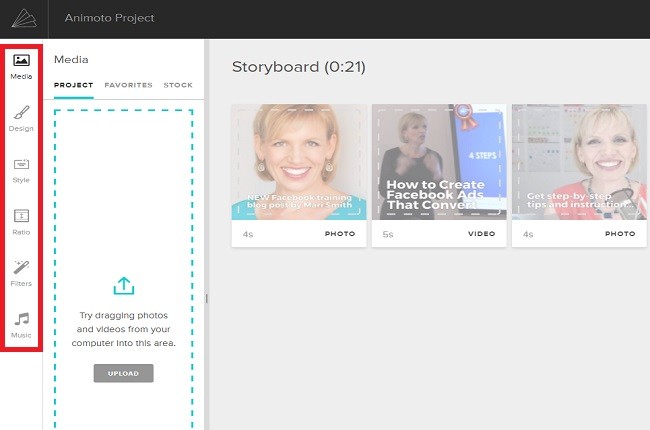Select the first storyboard photo thumbnail
Viewport: 650px width, 430px height.
pyautogui.click(x=299, y=160)
